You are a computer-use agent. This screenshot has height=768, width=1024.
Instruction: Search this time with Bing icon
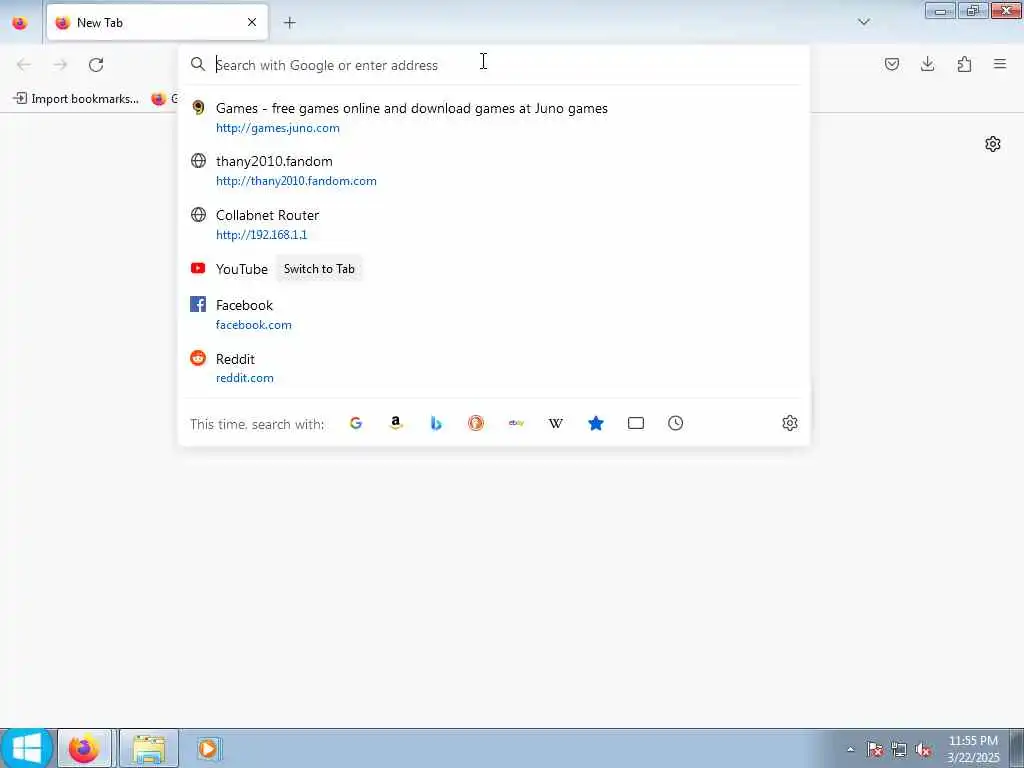pyautogui.click(x=436, y=423)
